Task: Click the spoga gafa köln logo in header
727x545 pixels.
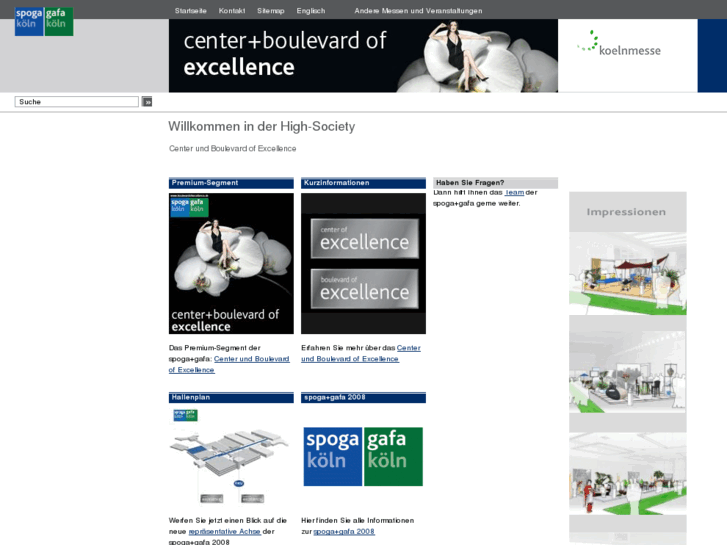Action: click(44, 21)
